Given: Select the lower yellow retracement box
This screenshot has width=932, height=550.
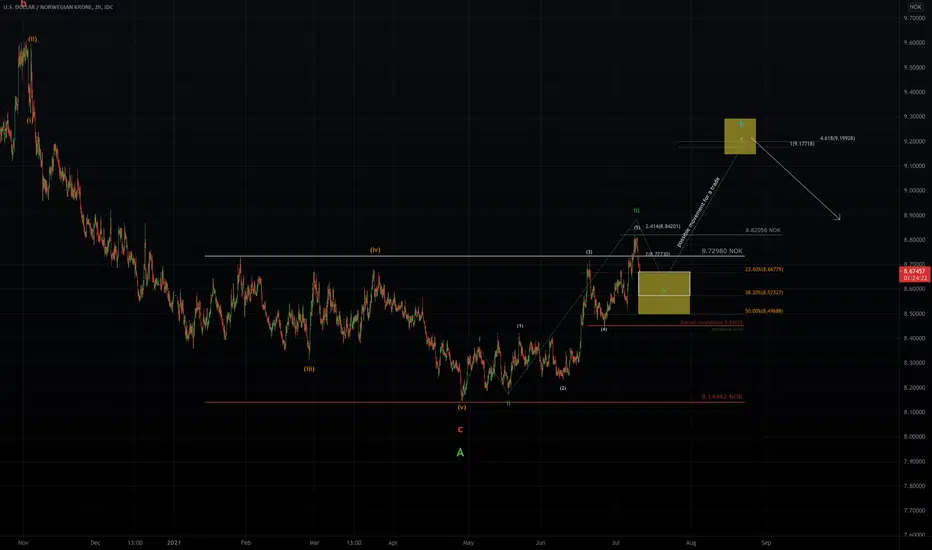Looking at the screenshot, I should [x=664, y=293].
